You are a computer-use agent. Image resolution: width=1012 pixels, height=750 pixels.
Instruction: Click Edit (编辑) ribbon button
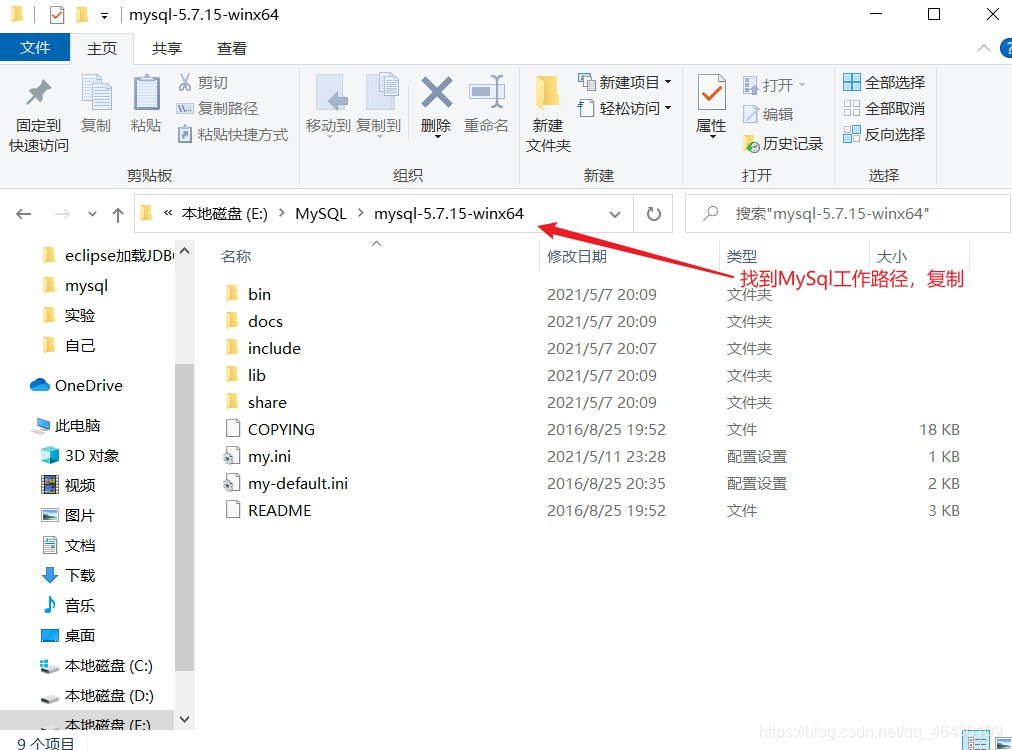point(768,114)
